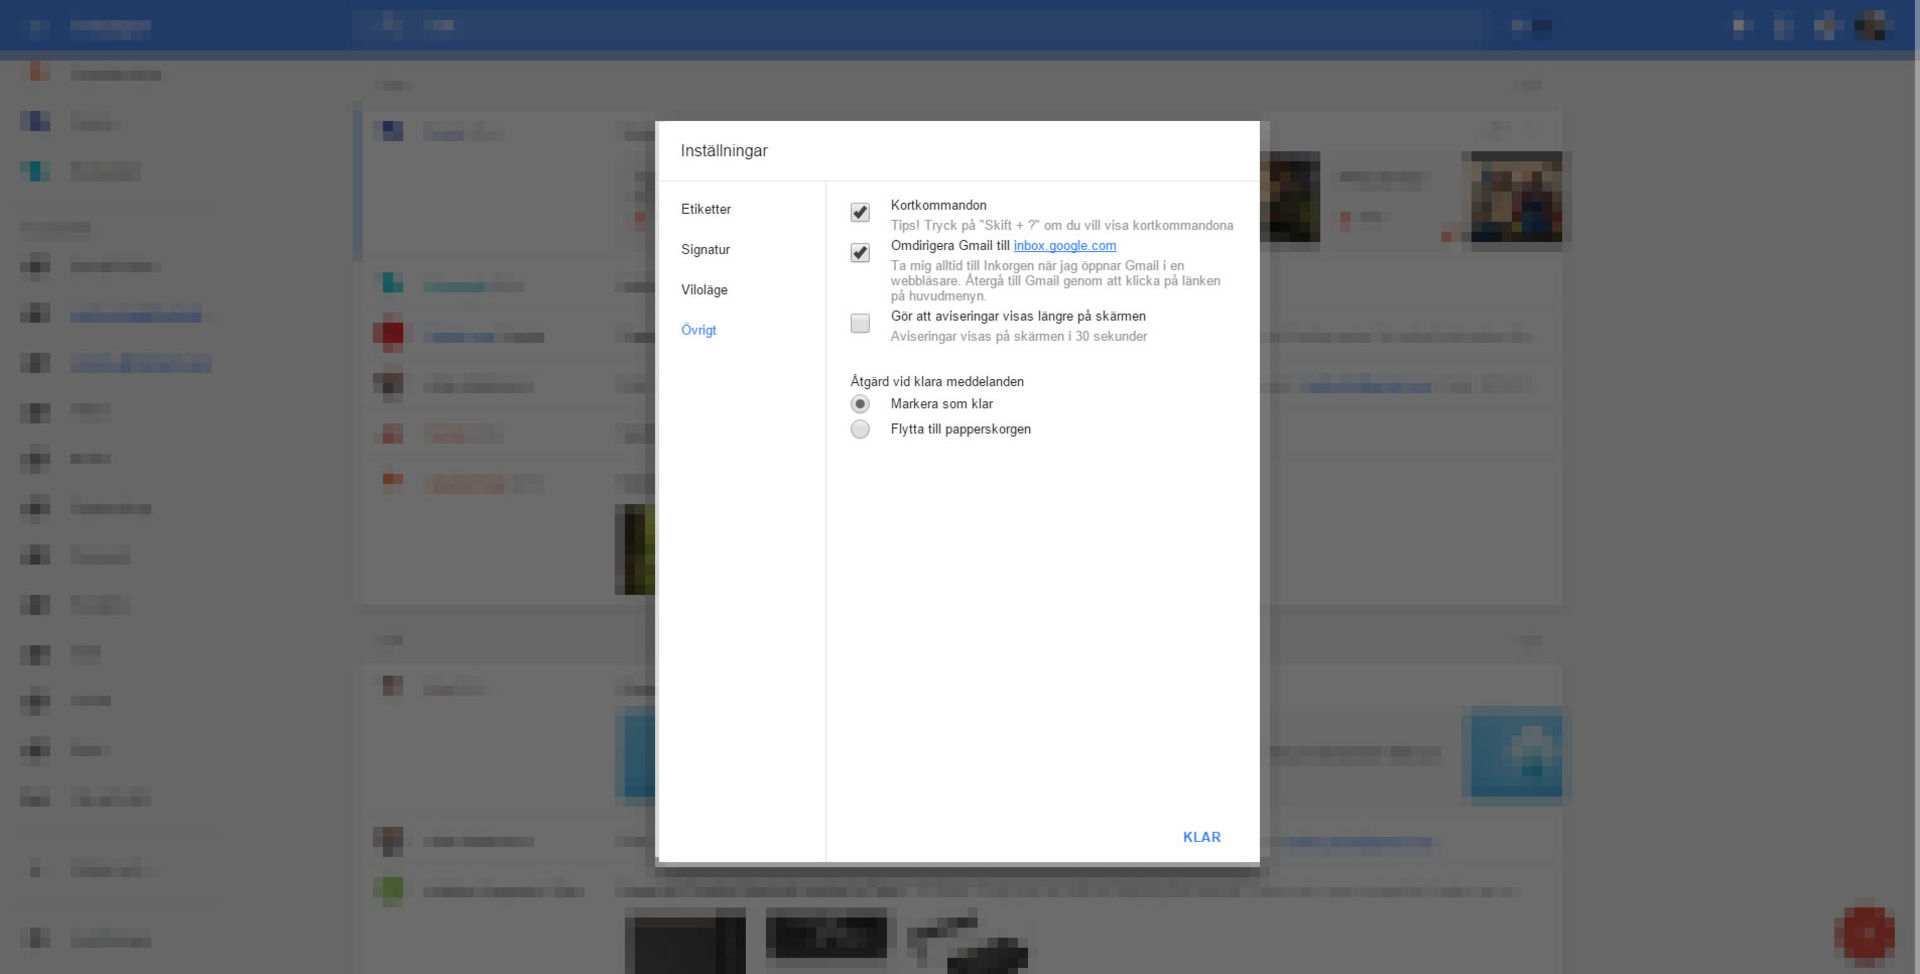Click the Åtgärd vid klara meddelanden heading
Viewport: 1920px width, 974px height.
coord(937,381)
